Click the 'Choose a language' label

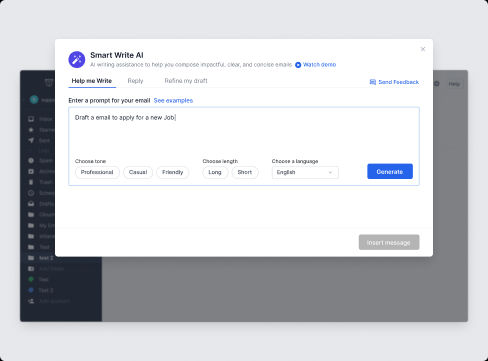(295, 161)
